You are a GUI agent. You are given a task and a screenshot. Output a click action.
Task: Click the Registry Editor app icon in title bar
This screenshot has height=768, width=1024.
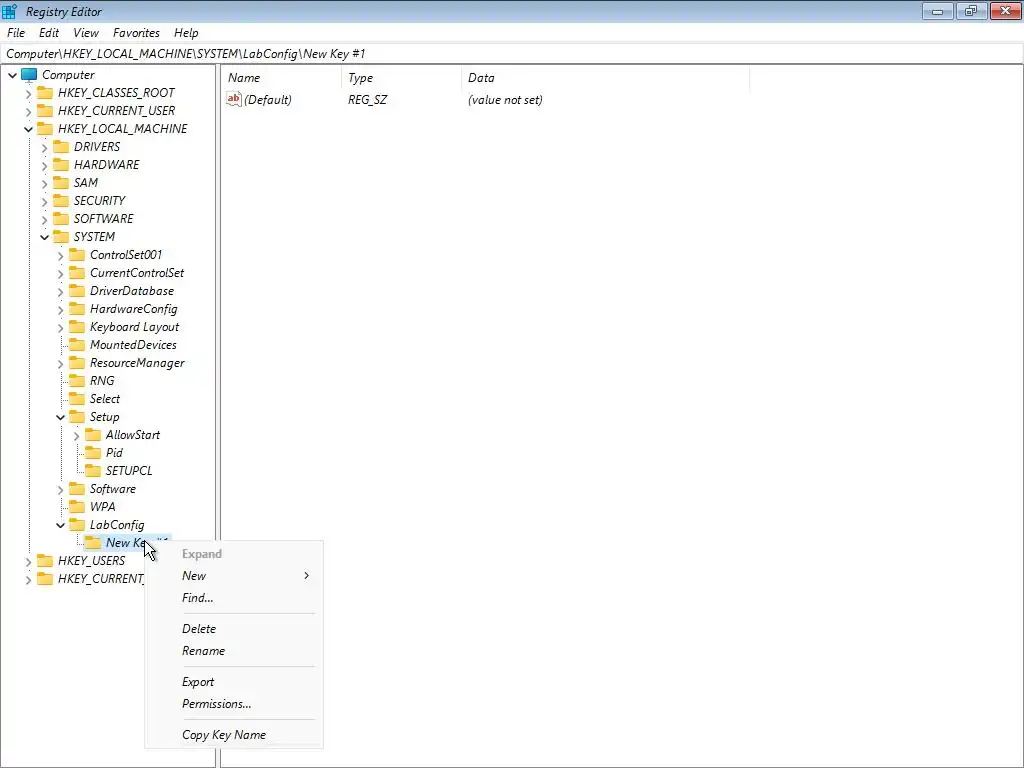(x=9, y=11)
